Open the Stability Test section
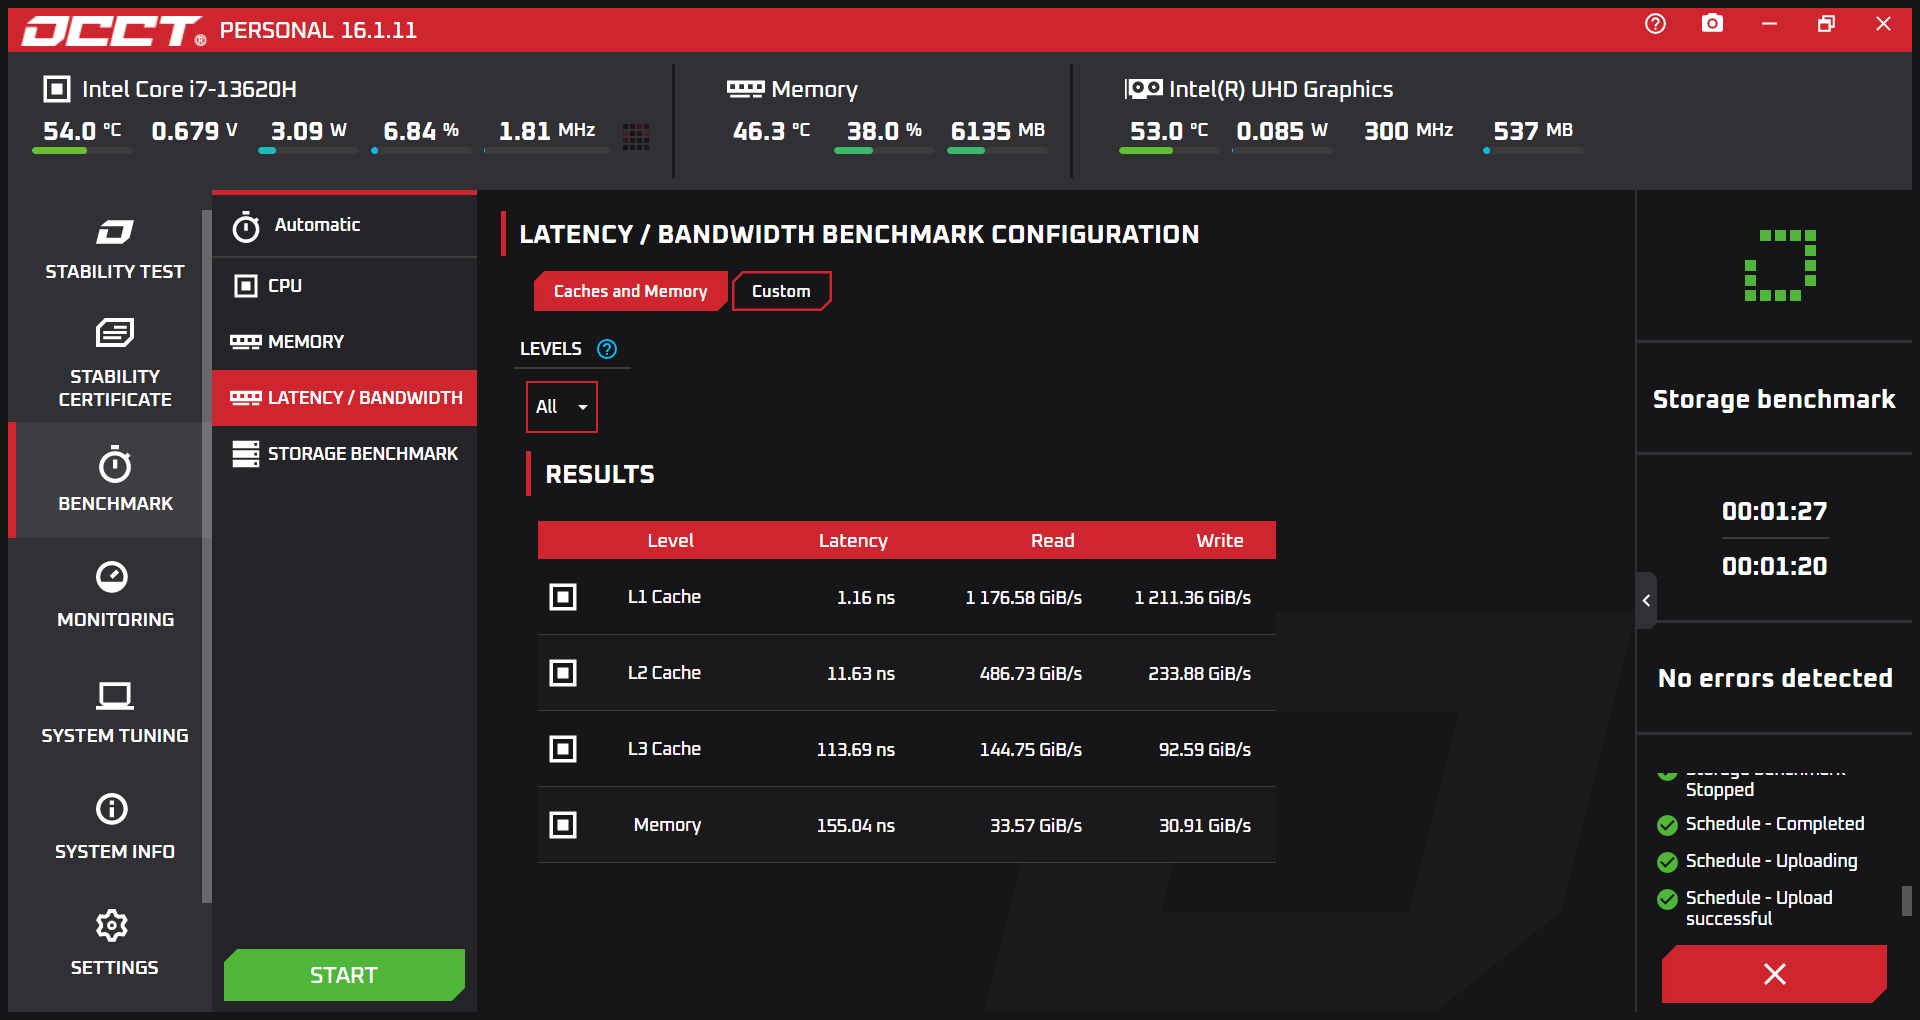This screenshot has width=1920, height=1020. pyautogui.click(x=114, y=250)
